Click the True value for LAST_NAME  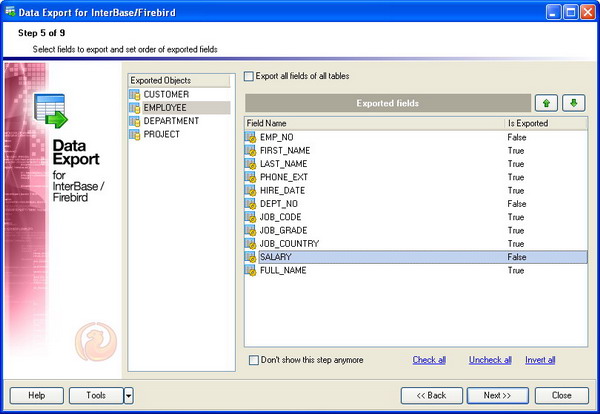(516, 164)
